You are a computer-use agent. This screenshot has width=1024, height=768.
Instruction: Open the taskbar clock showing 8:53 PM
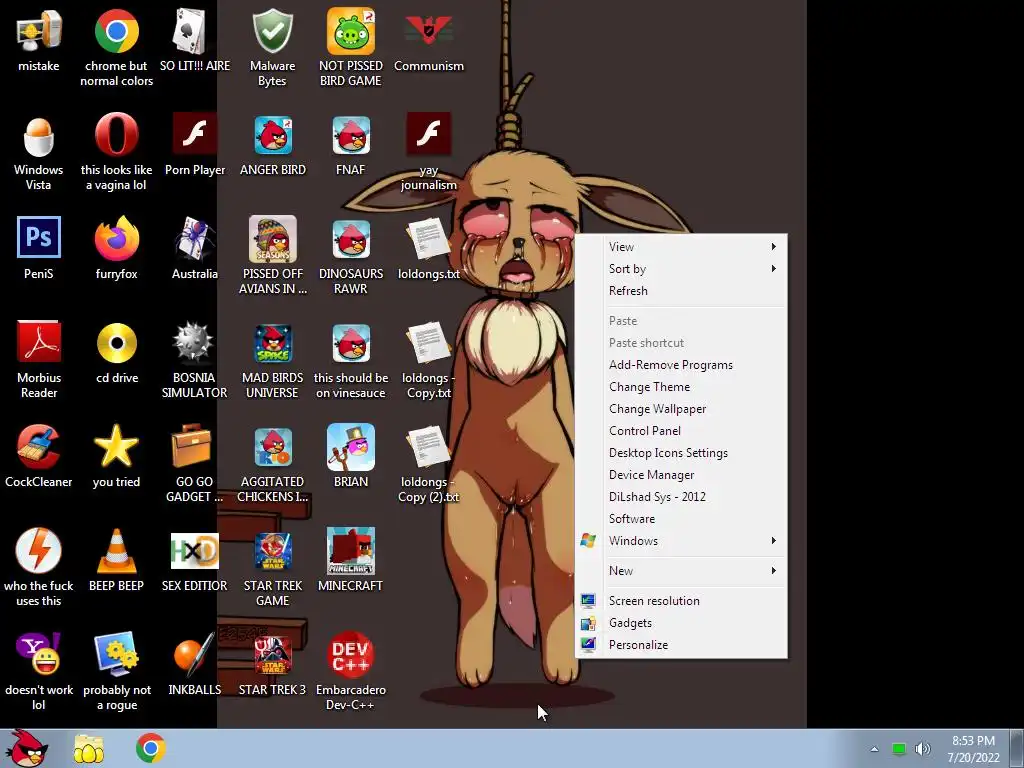(973, 749)
